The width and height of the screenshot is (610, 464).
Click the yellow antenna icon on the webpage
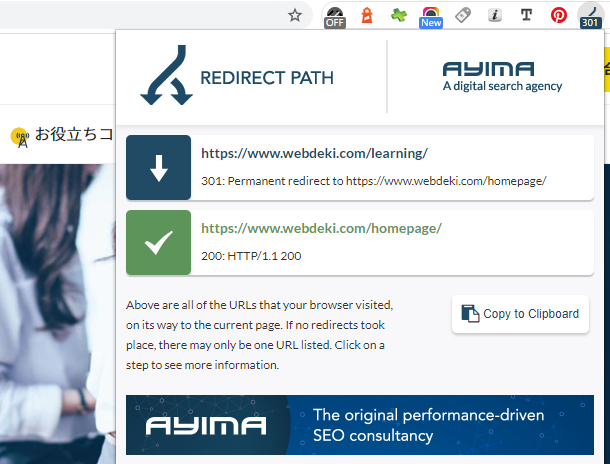[x=20, y=137]
